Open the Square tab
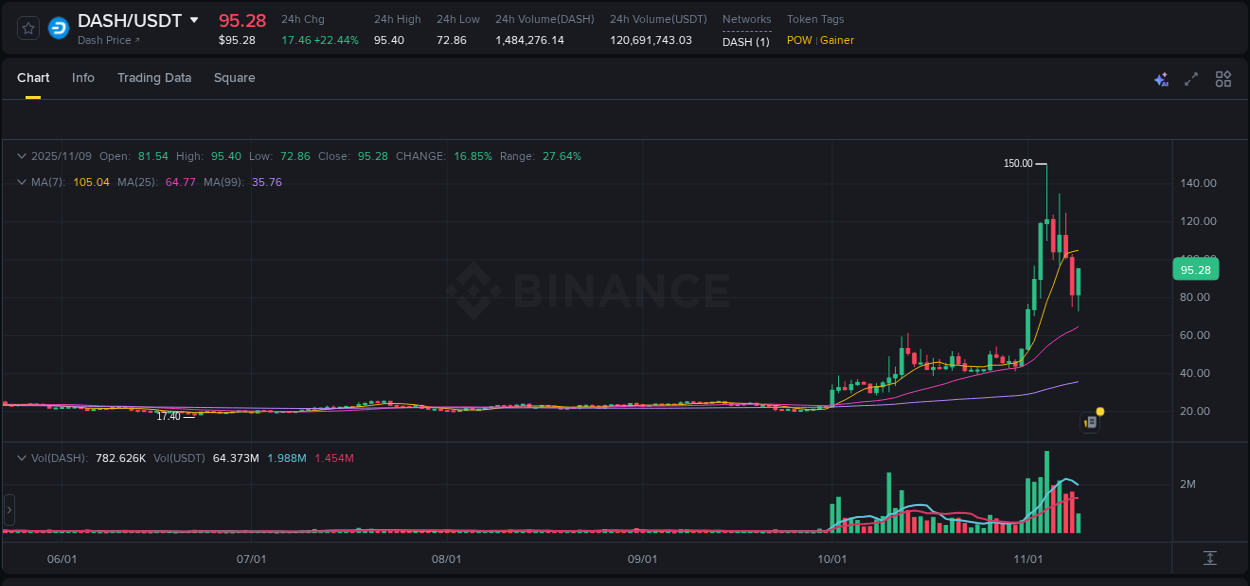 click(x=234, y=78)
